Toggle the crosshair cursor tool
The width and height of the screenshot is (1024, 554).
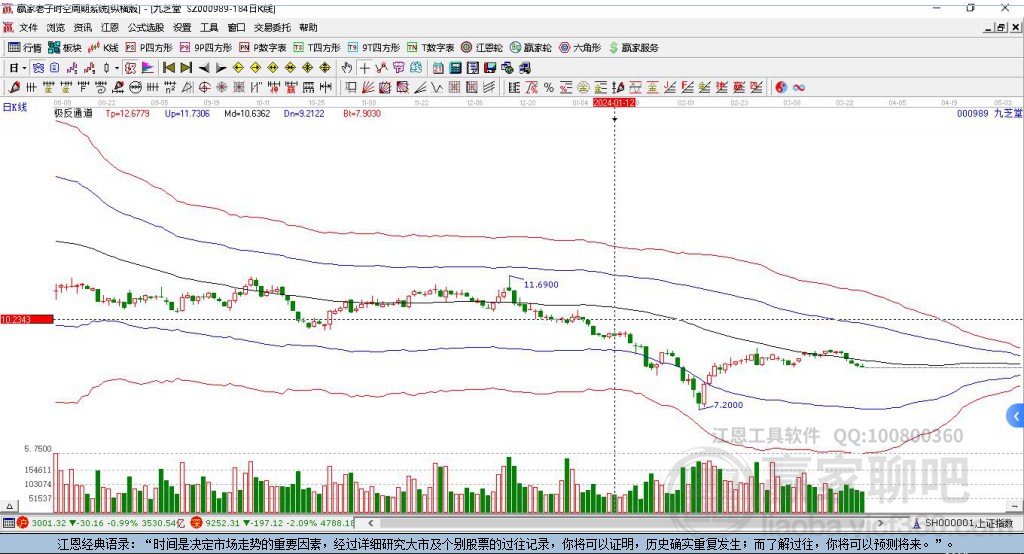(x=364, y=68)
